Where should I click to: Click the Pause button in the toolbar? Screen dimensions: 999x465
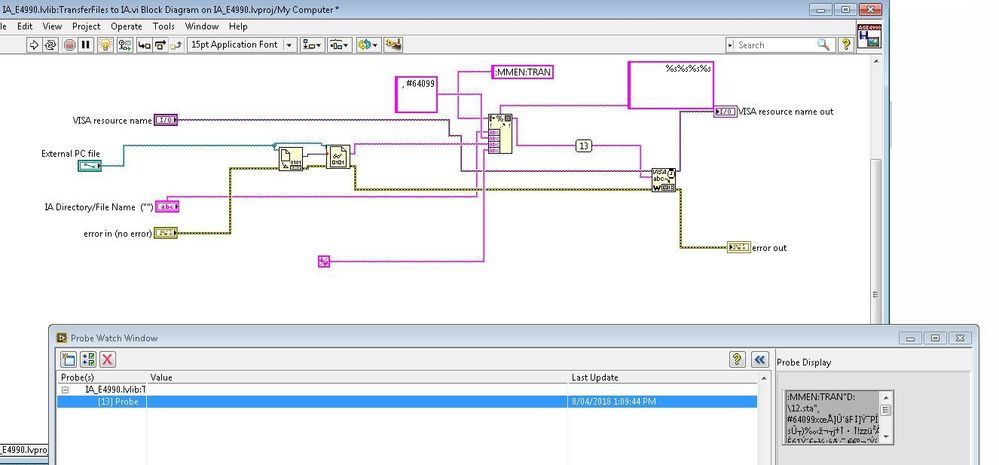85,45
